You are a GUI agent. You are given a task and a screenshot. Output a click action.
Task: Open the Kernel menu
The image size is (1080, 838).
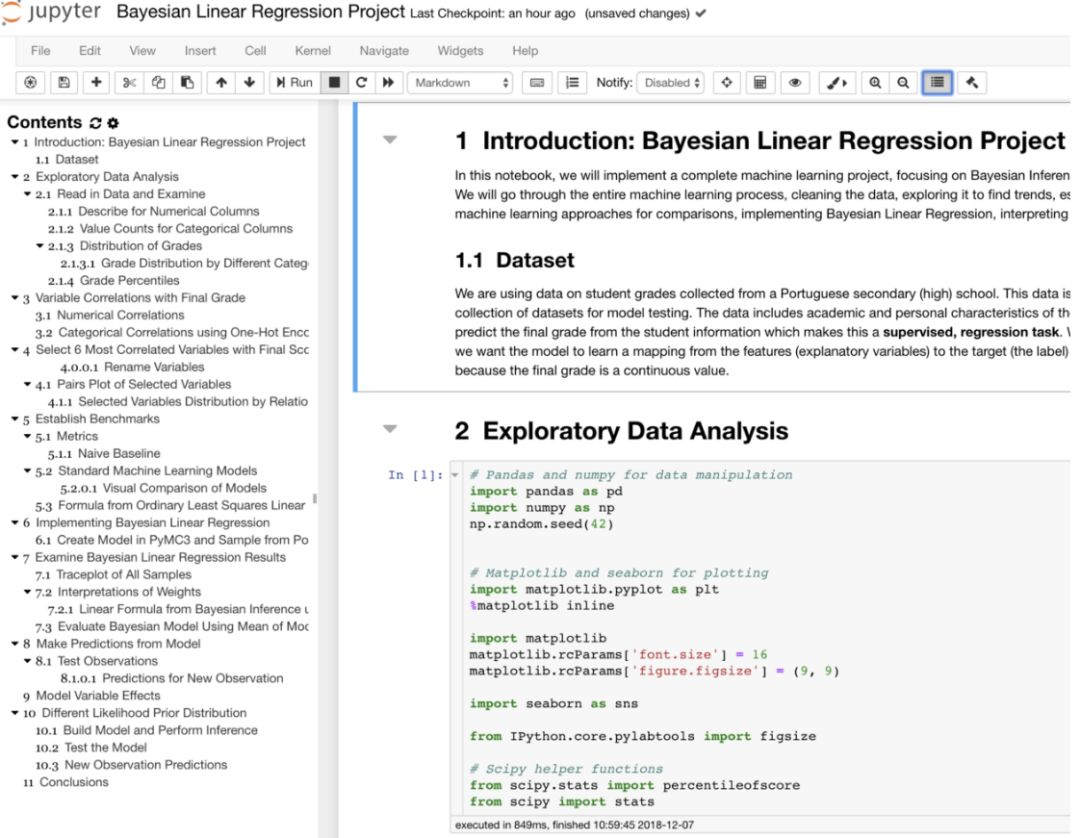click(x=312, y=50)
